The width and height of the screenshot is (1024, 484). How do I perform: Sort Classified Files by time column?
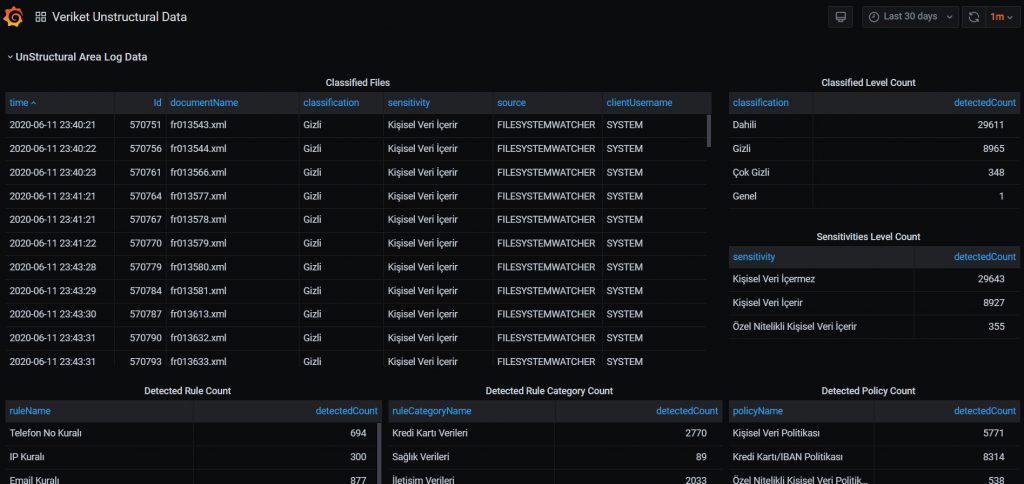23,103
